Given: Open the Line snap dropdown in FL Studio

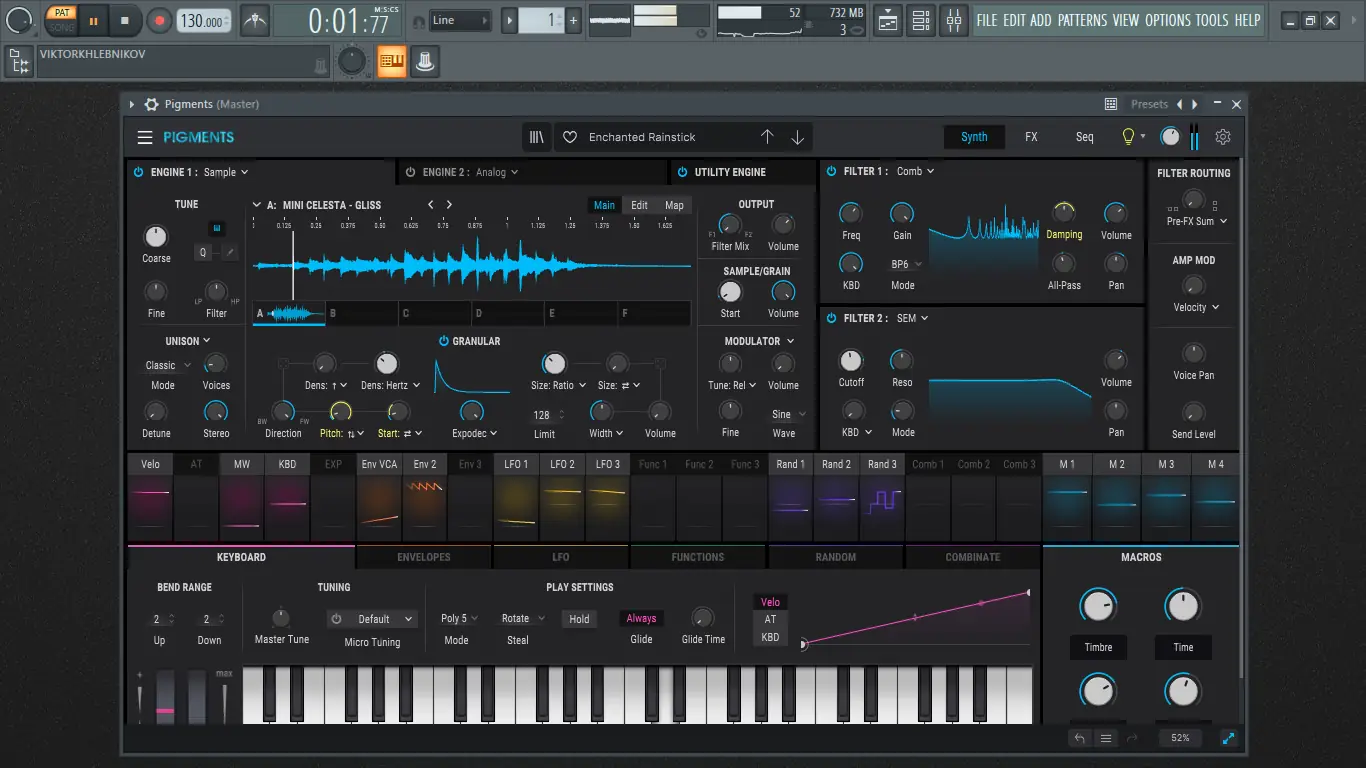Looking at the screenshot, I should point(461,20).
